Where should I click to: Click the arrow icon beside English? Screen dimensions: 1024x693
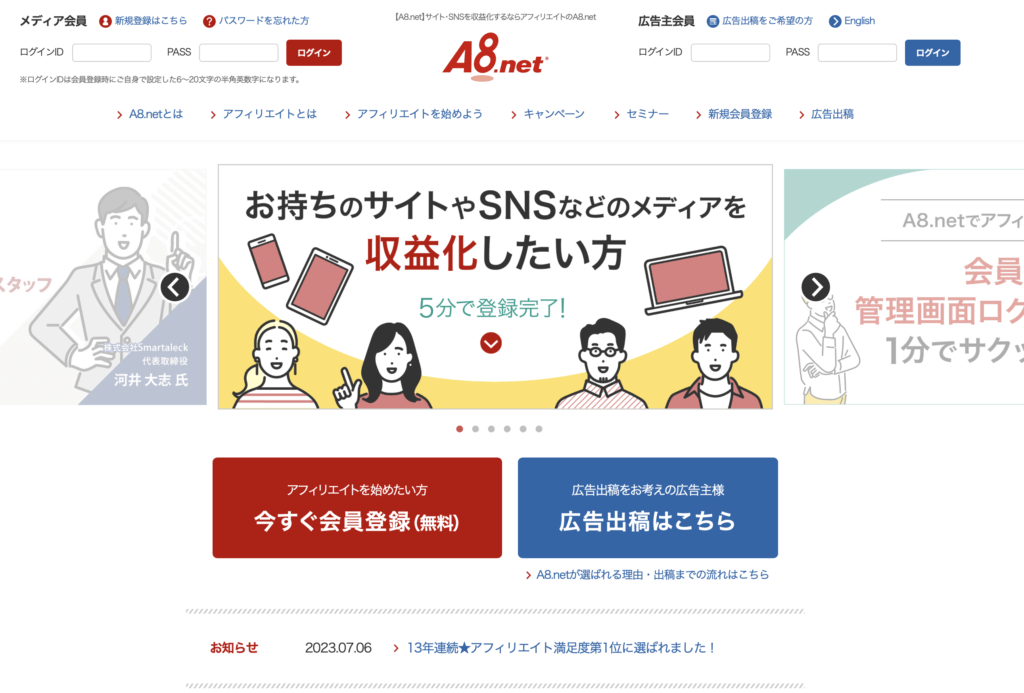(835, 22)
